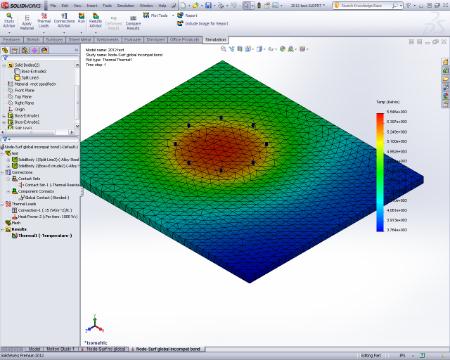Open DisplayManager tab icon
The image size is (450, 360).
(45, 50)
